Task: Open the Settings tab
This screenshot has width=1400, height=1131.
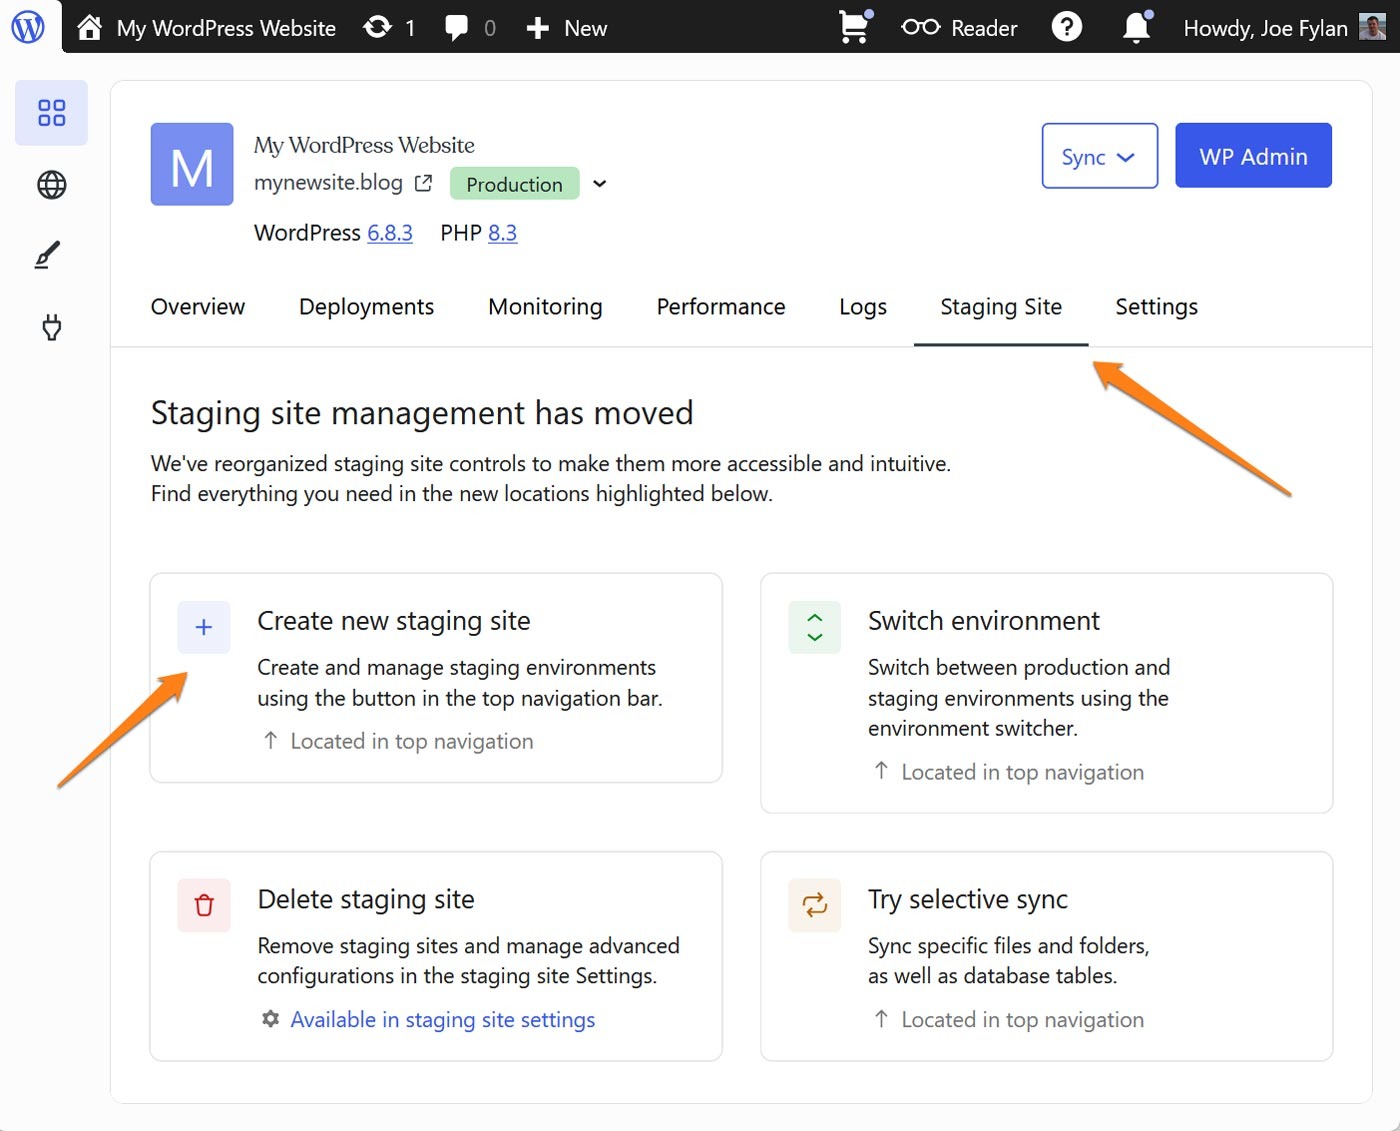Action: pos(1156,307)
